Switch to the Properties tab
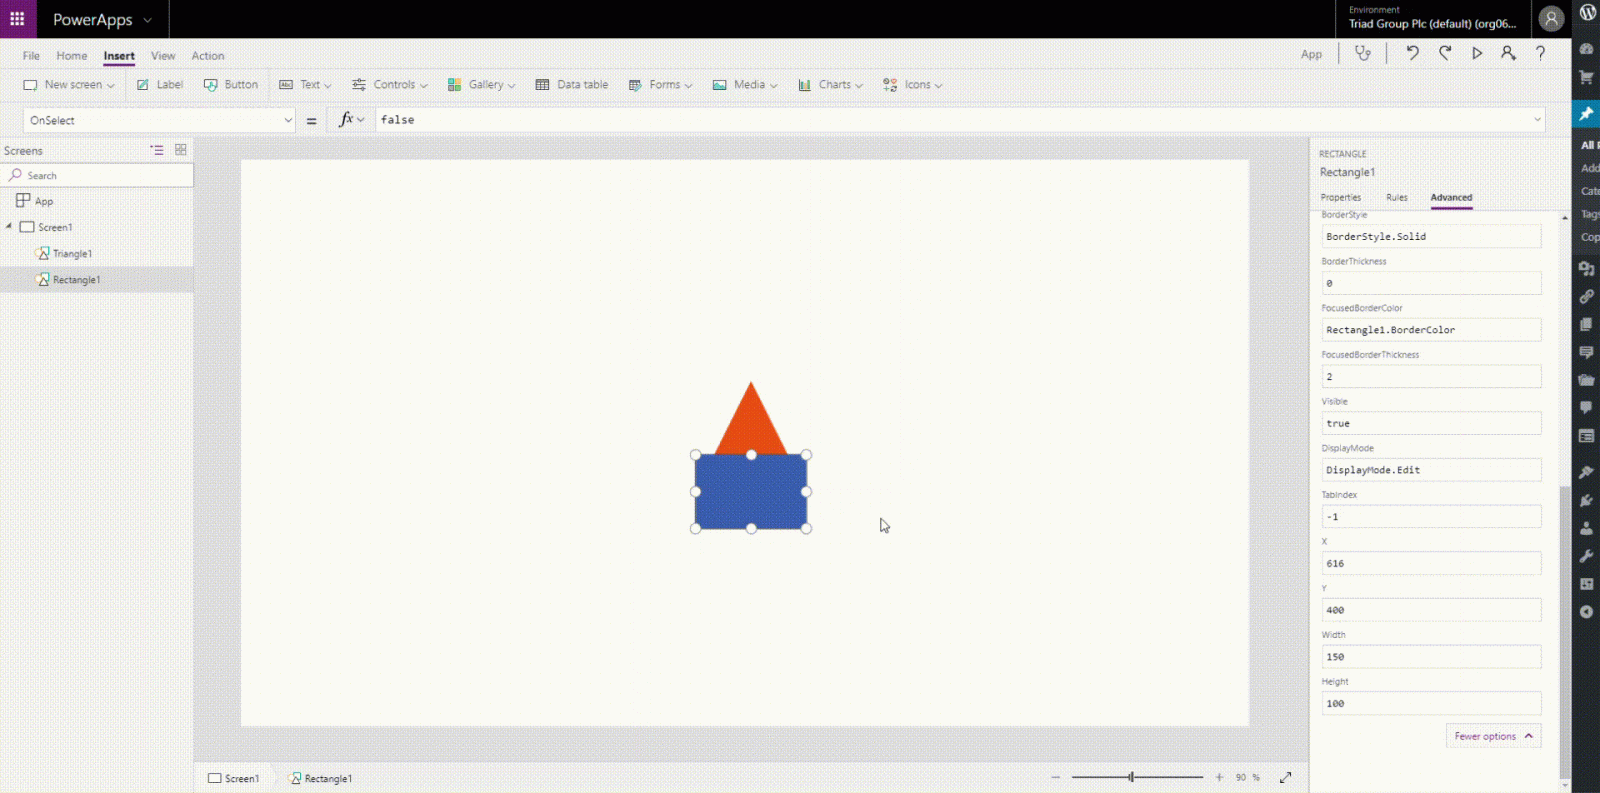This screenshot has height=793, width=1600. (x=1340, y=198)
